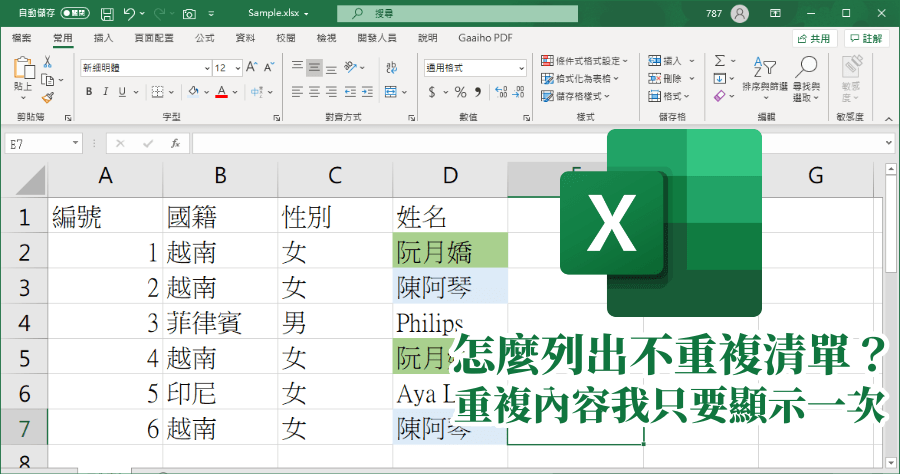
Task: Click the 共用 share button
Action: 814,38
